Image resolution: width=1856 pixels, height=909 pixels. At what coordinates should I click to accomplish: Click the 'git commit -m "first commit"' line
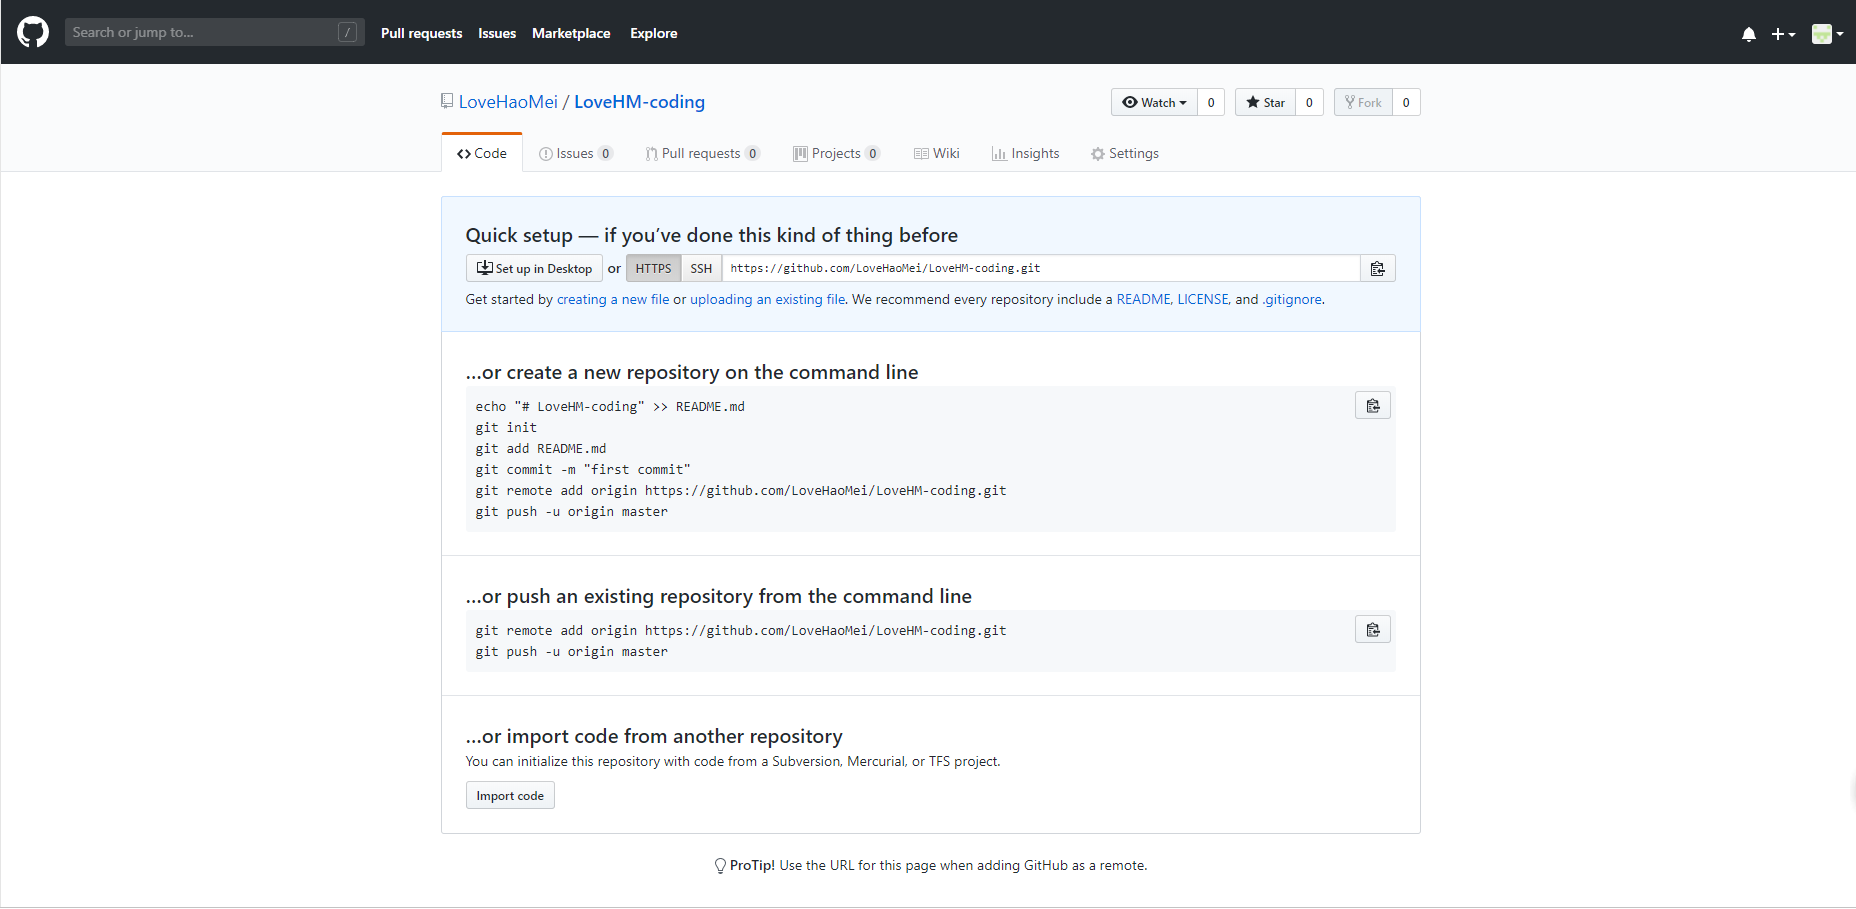click(x=583, y=469)
